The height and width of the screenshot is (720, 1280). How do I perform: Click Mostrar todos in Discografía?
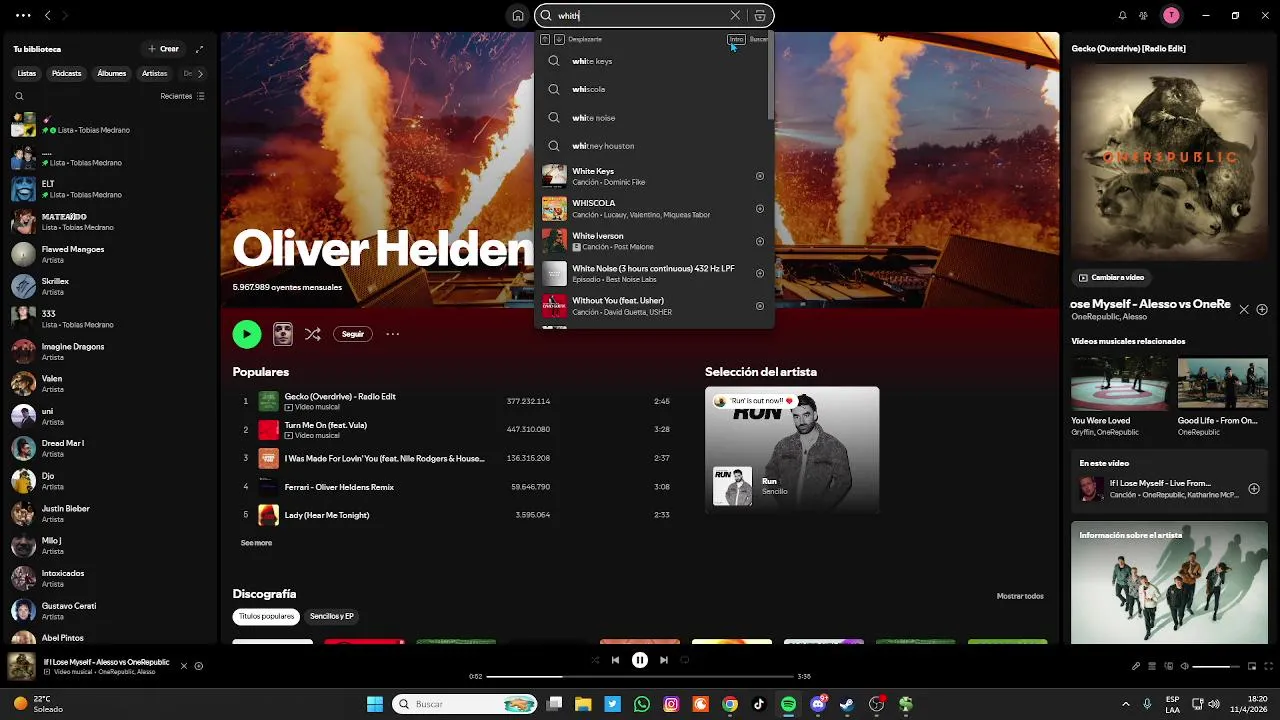[1020, 596]
